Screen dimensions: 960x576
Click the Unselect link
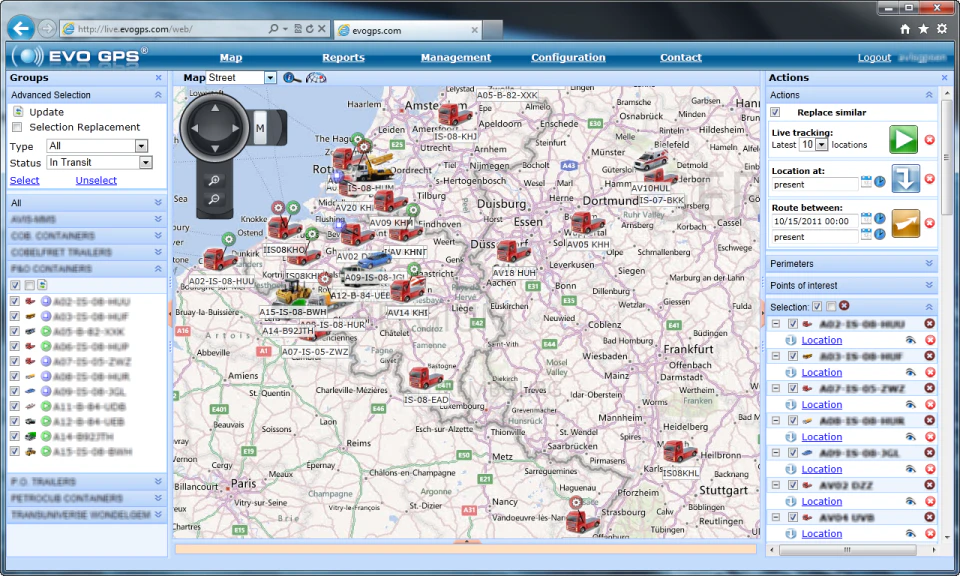tap(97, 180)
